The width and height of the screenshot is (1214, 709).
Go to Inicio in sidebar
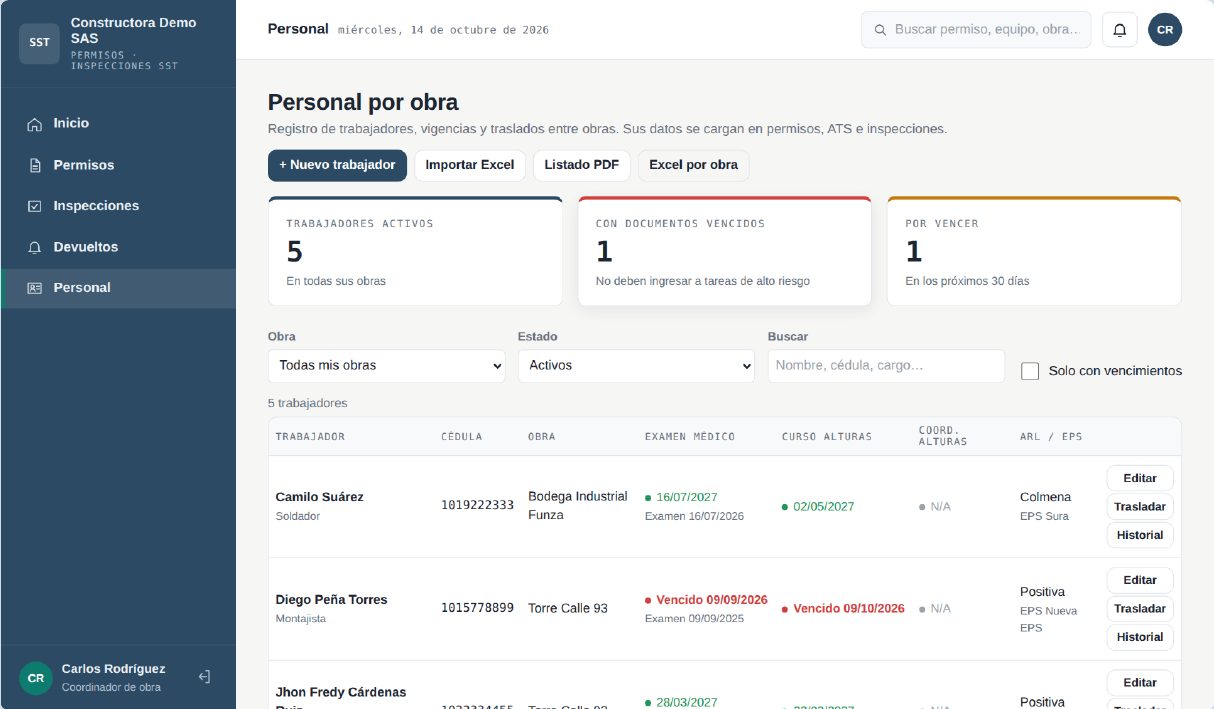(x=118, y=124)
